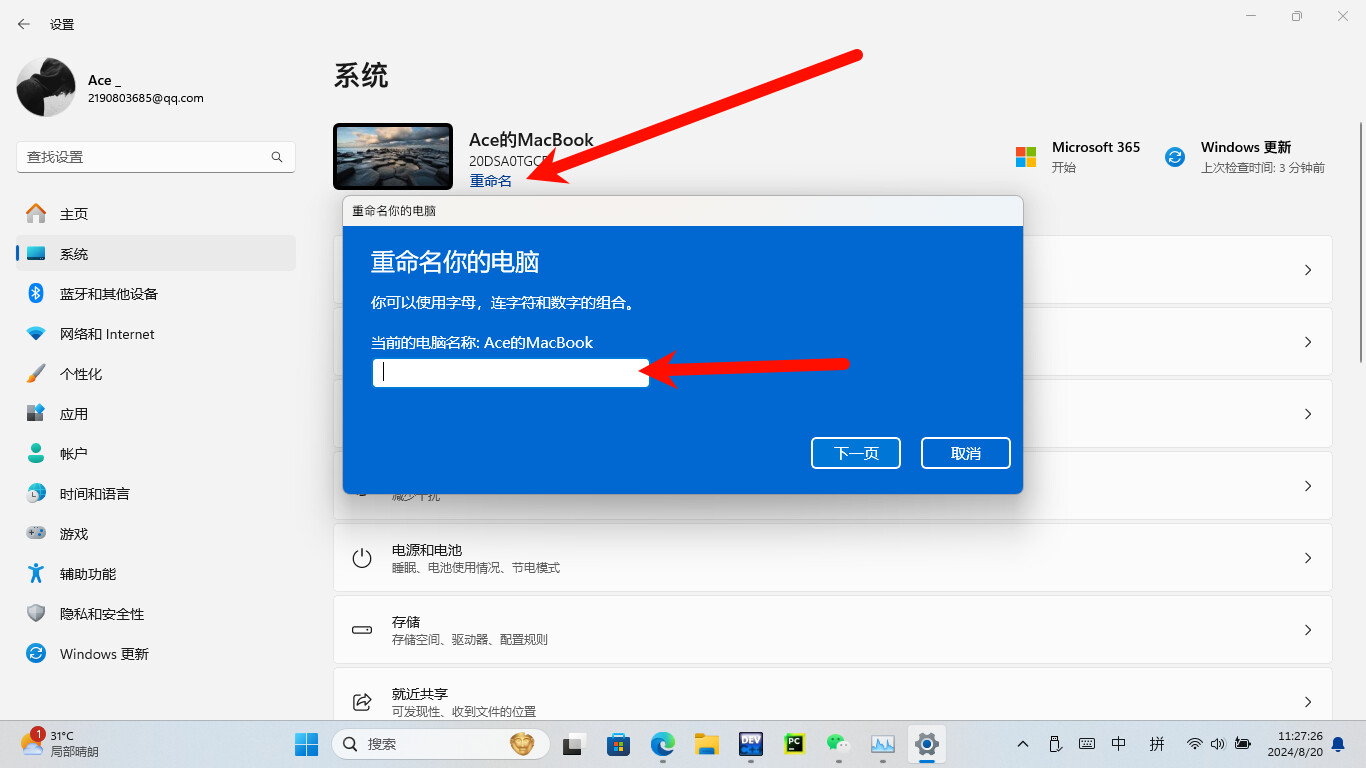Open 蓝牙和其他设备 from the sidebar
1366x768 pixels.
point(108,294)
